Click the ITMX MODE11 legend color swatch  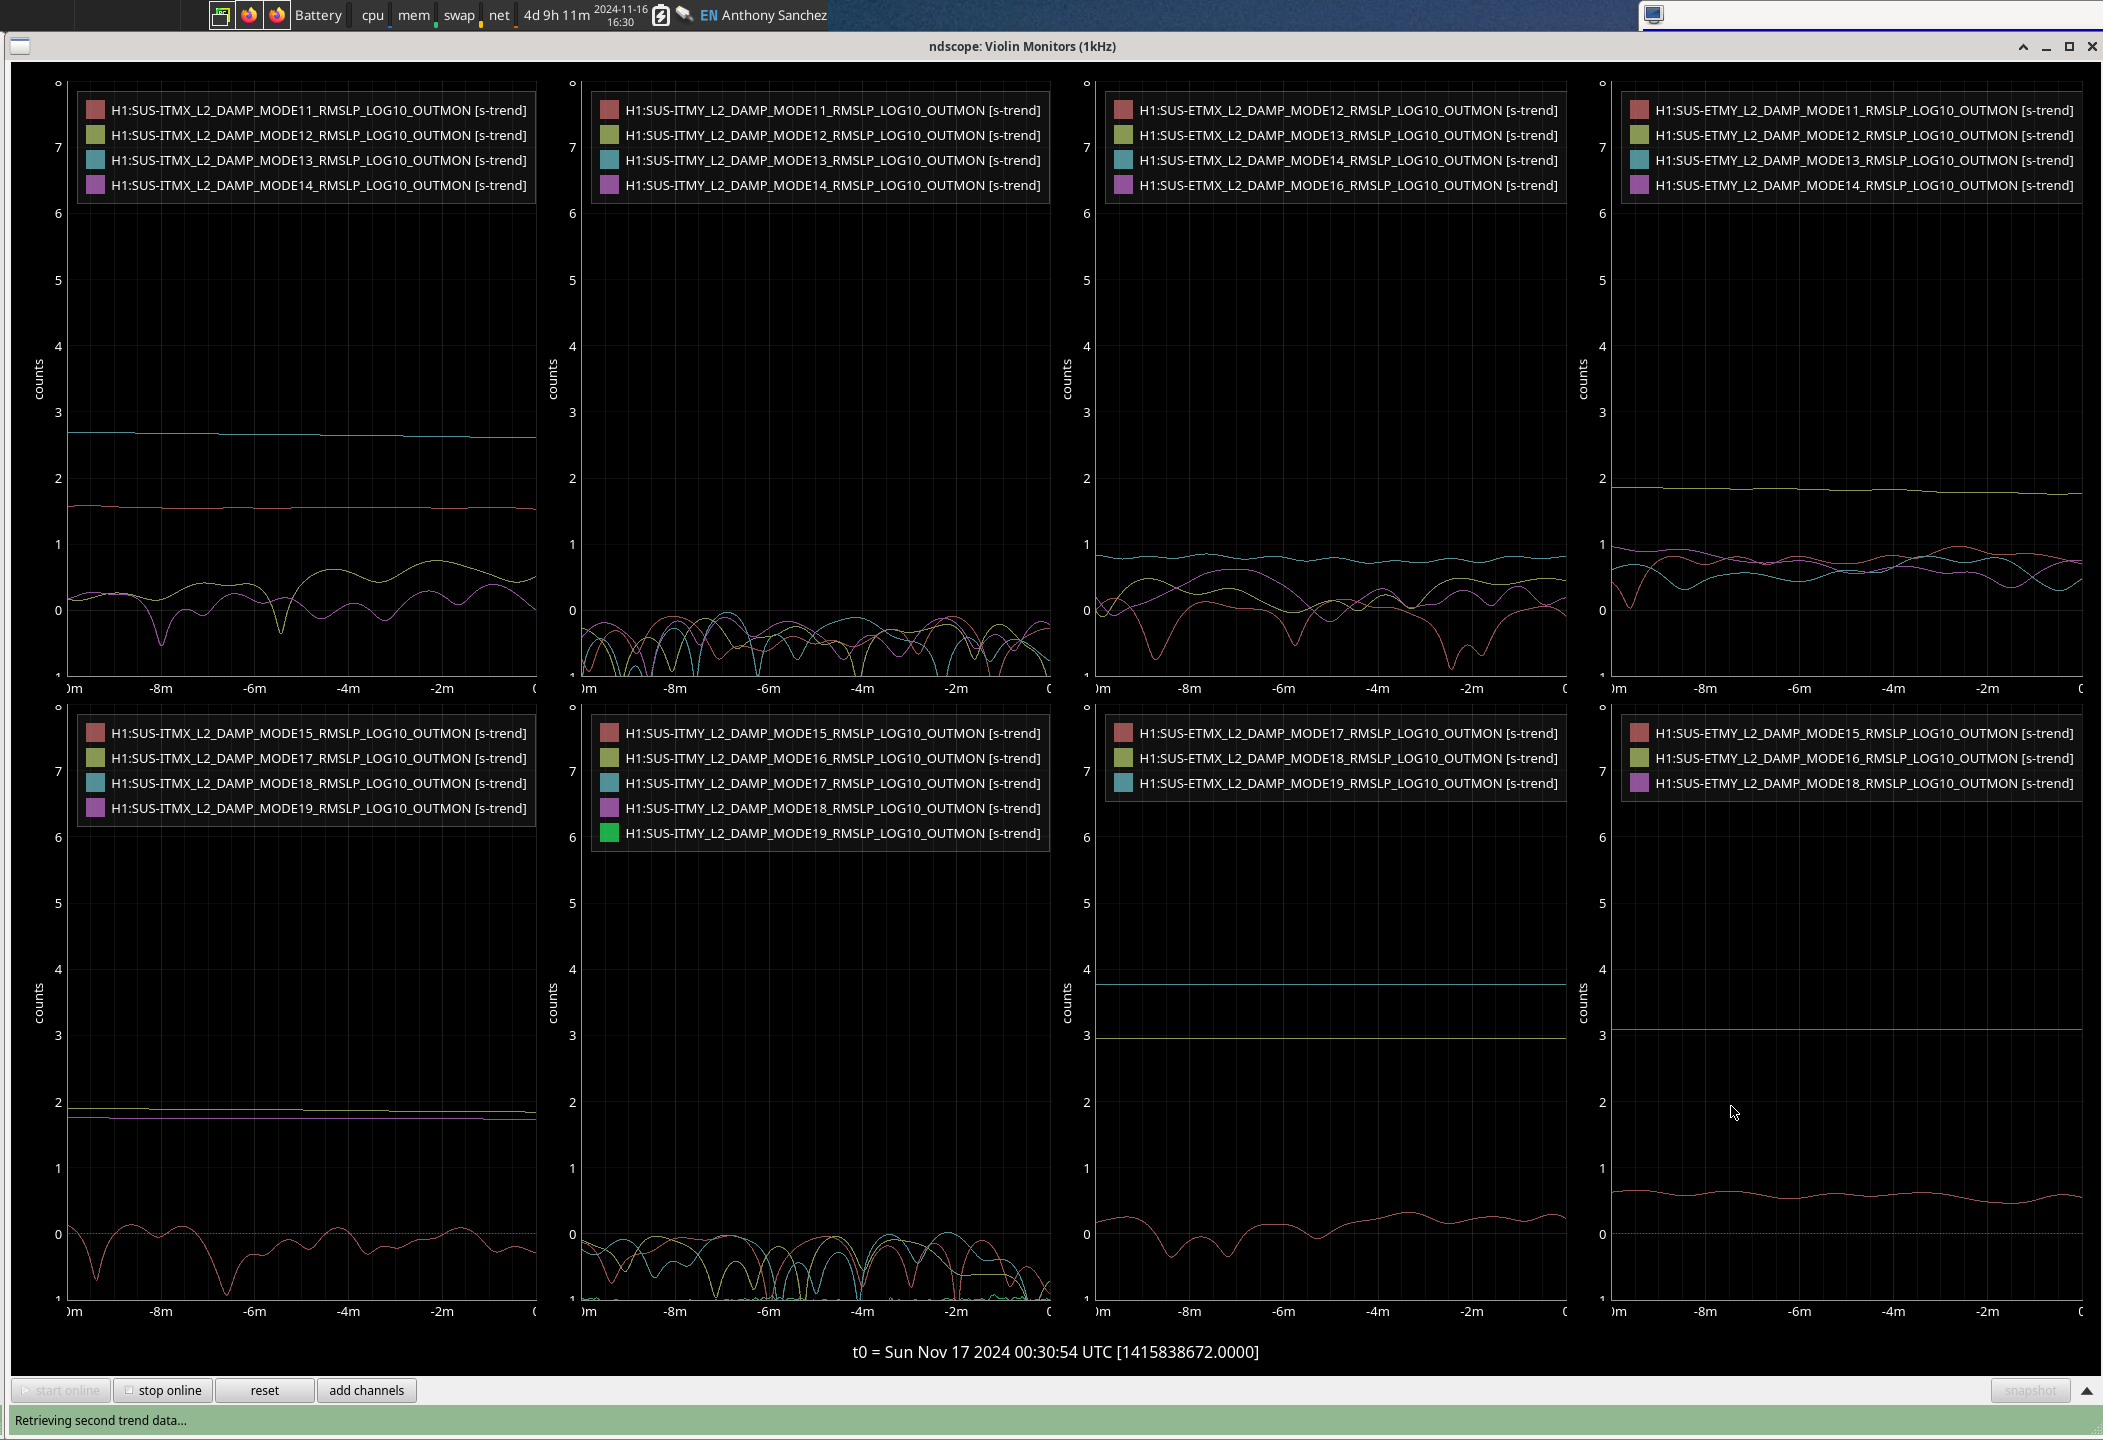point(96,110)
